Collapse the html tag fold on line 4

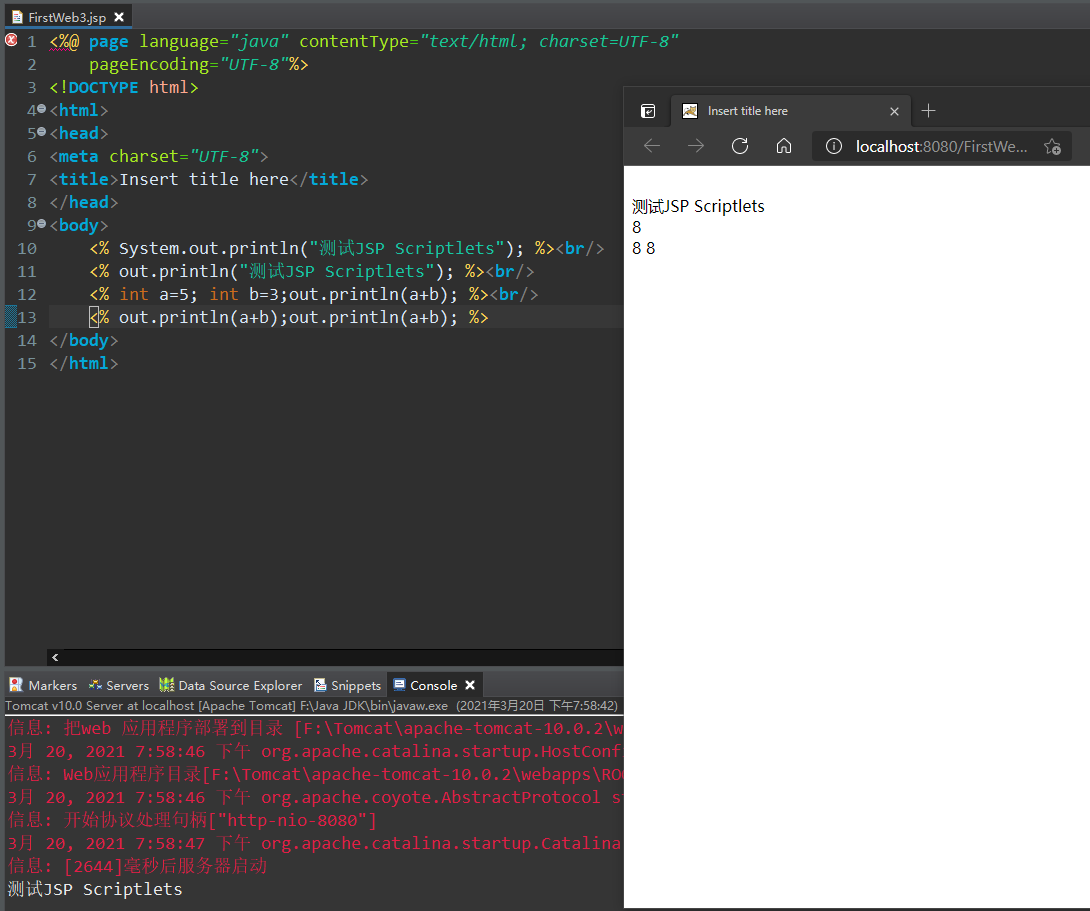tap(42, 108)
